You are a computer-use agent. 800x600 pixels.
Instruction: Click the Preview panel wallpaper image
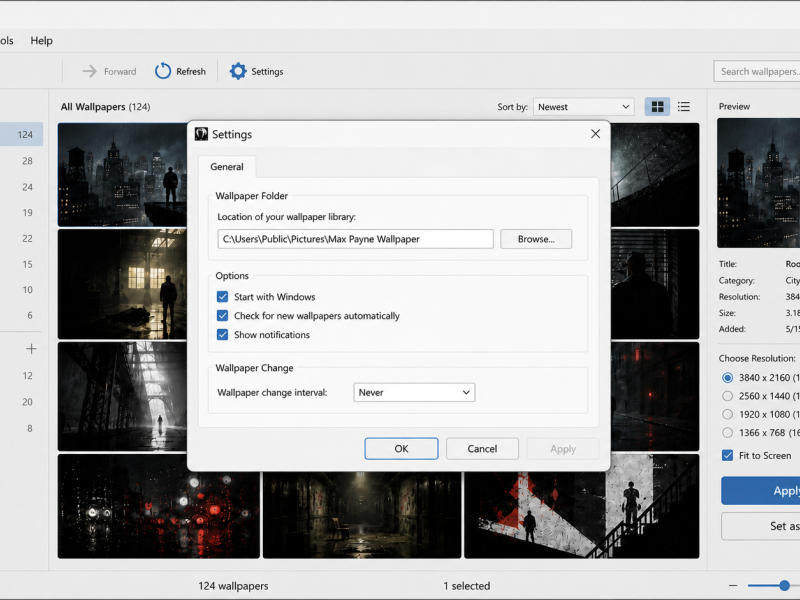click(759, 183)
